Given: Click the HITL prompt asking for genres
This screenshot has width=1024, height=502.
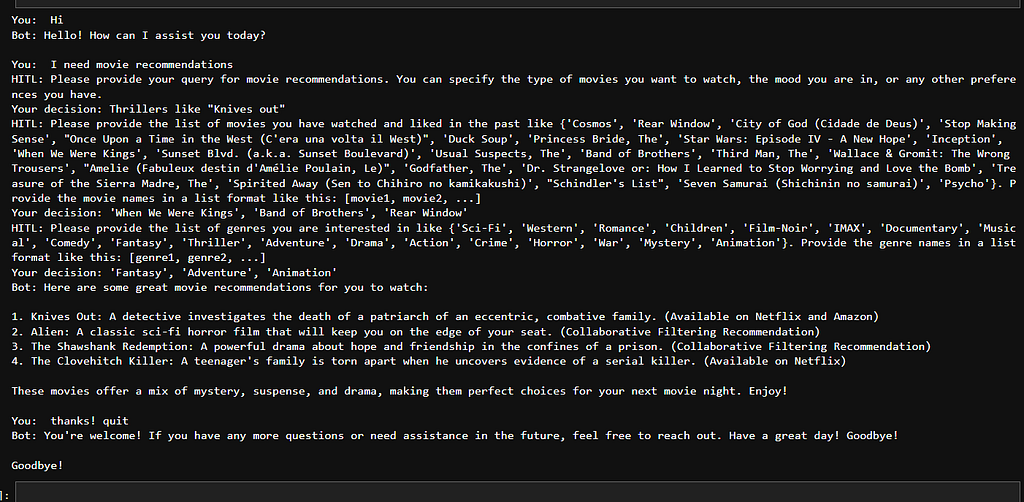Looking at the screenshot, I should pos(514,242).
